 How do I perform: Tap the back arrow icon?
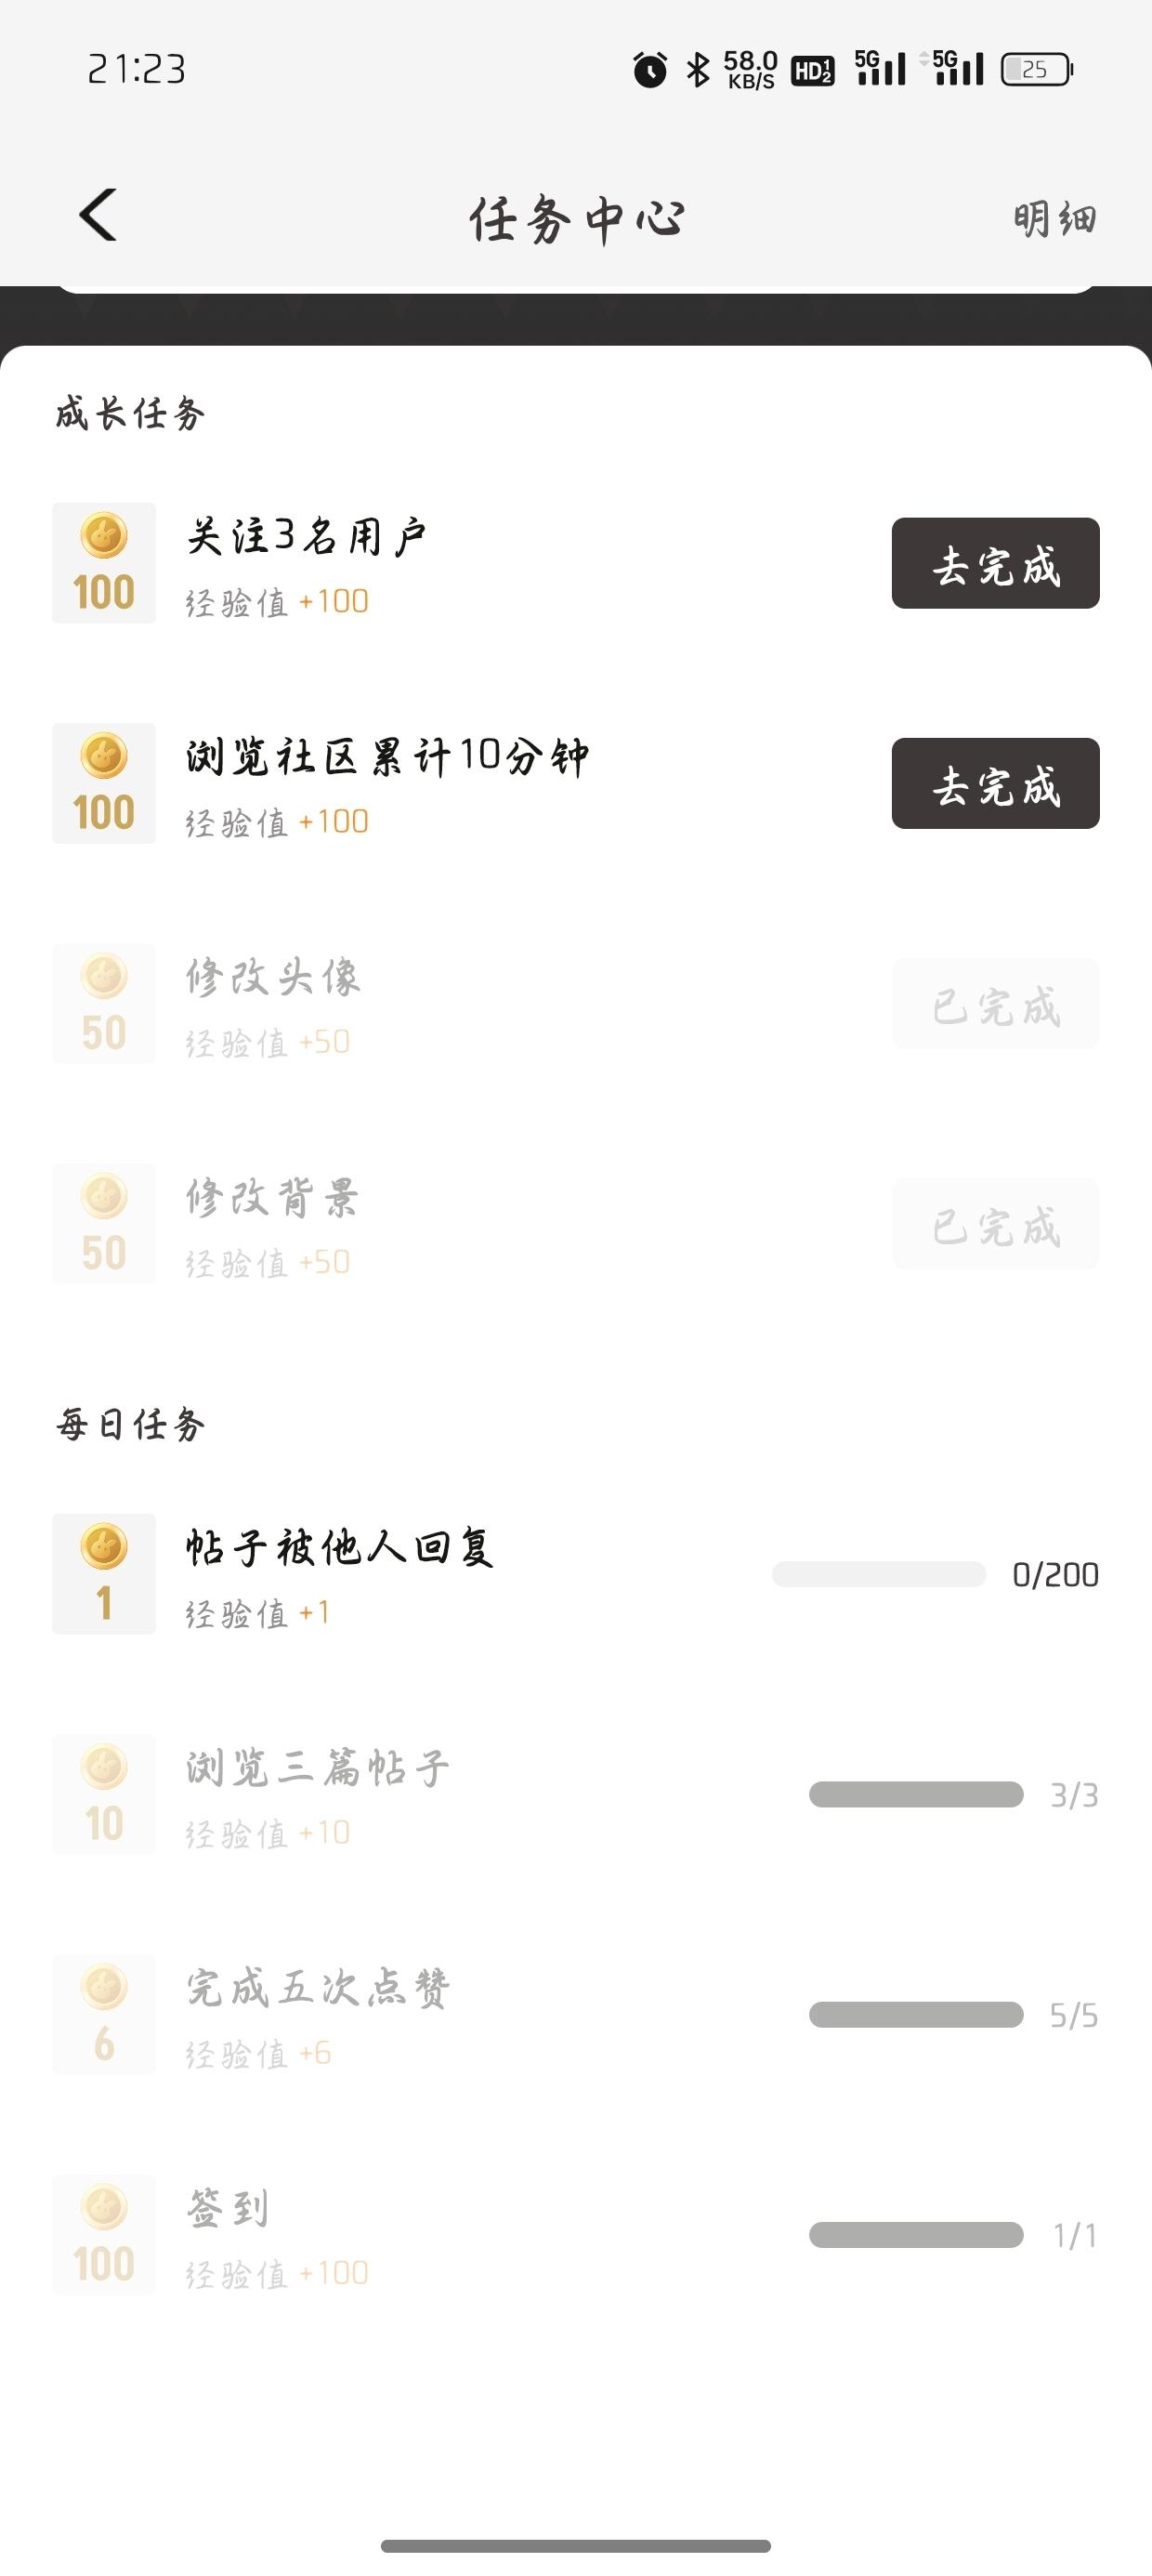(x=98, y=214)
